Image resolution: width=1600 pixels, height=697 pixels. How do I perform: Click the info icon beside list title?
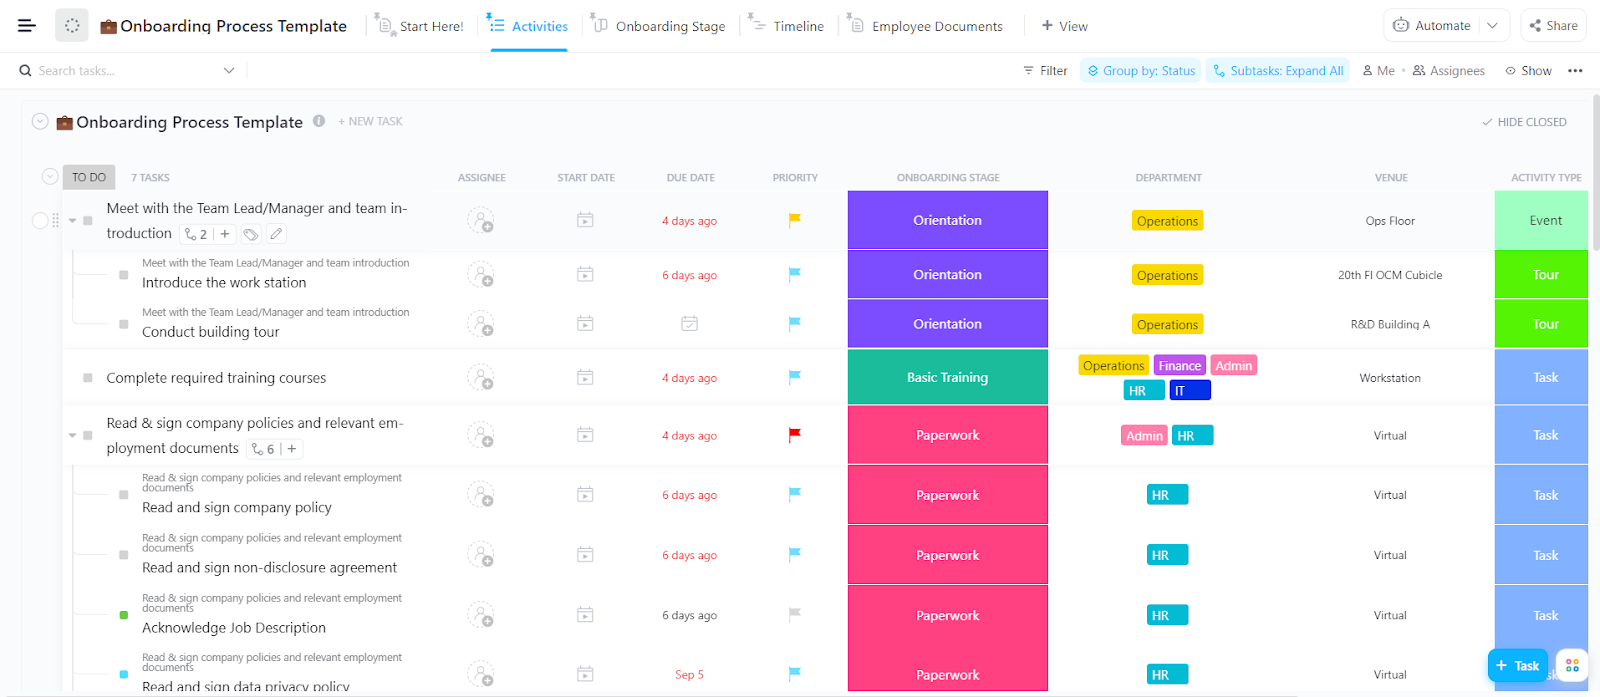[x=319, y=121]
